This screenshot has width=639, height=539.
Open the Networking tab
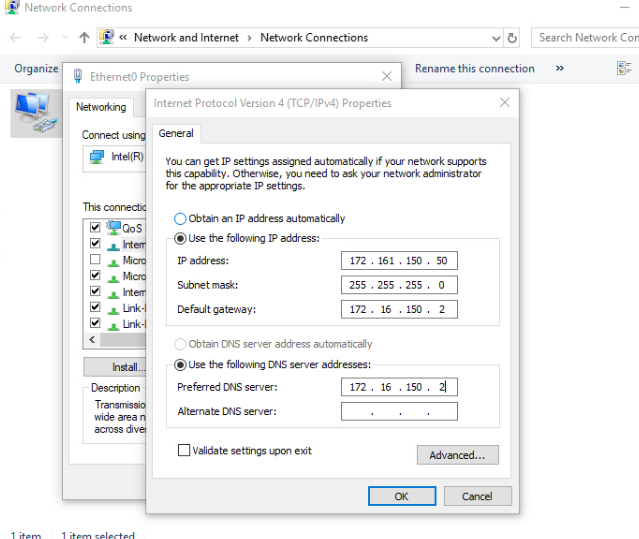click(101, 107)
